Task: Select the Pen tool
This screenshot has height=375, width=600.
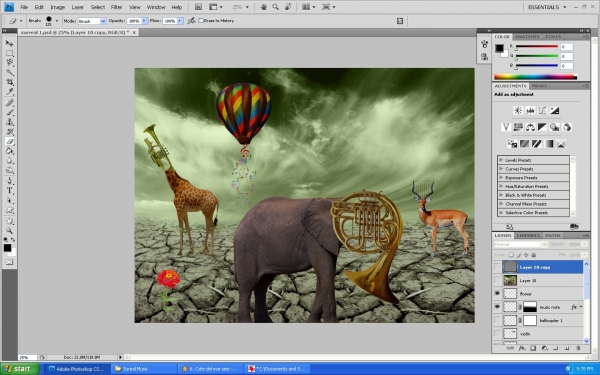Action: pyautogui.click(x=9, y=181)
